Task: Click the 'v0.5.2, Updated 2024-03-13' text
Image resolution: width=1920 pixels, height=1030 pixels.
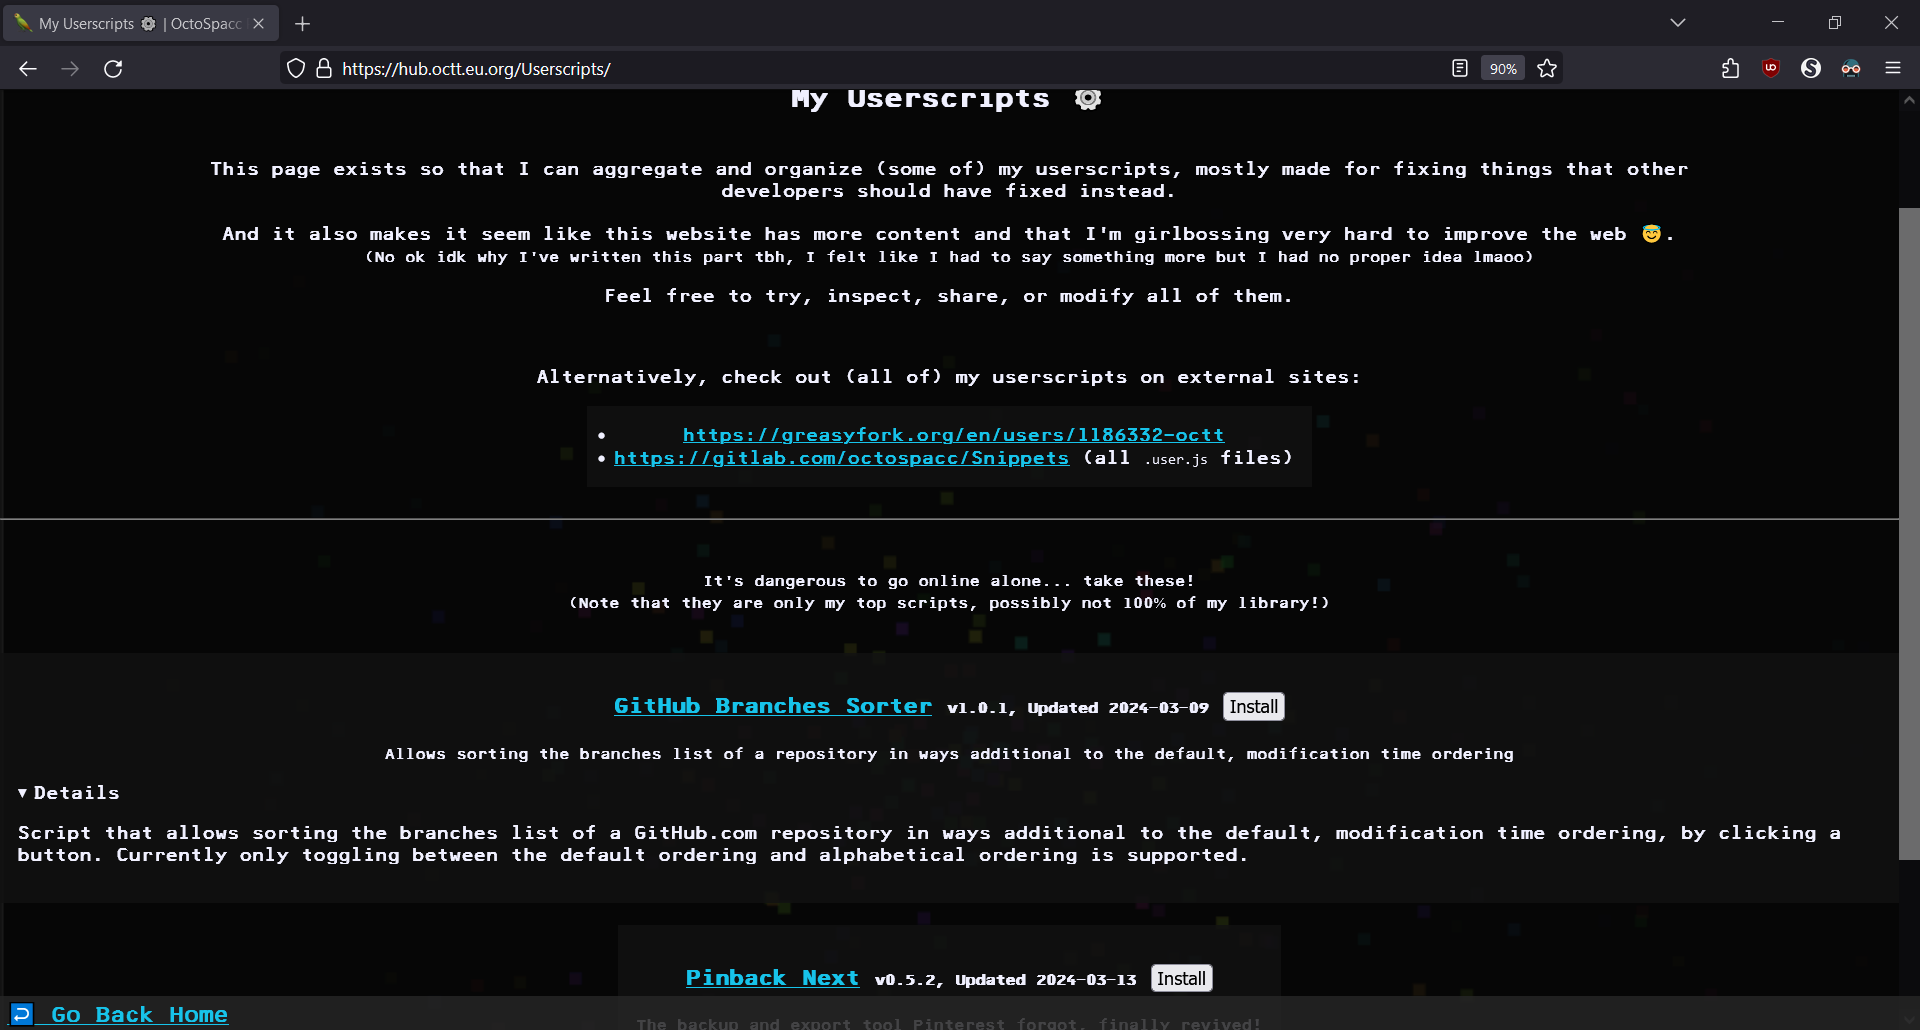Action: point(1005,980)
